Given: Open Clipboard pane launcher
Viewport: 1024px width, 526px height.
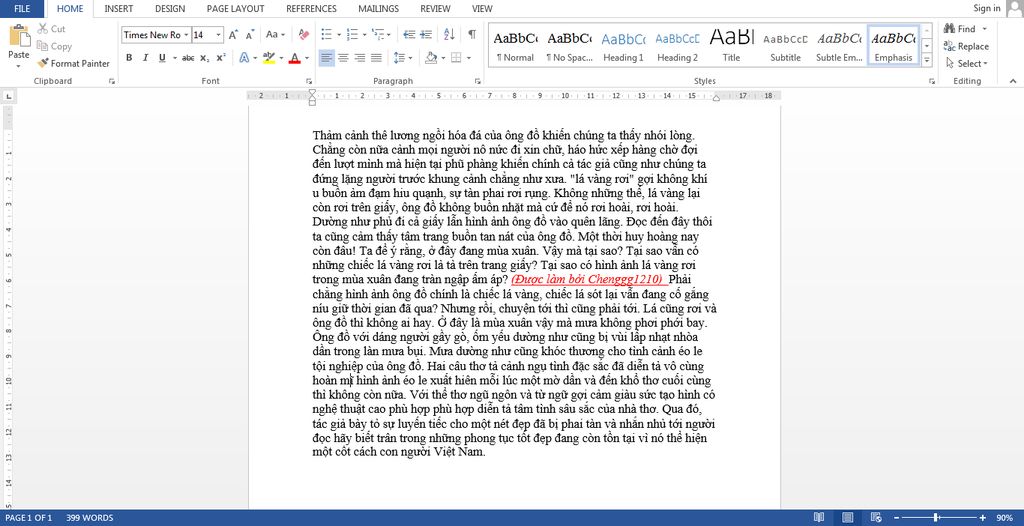Looking at the screenshot, I should coord(112,81).
